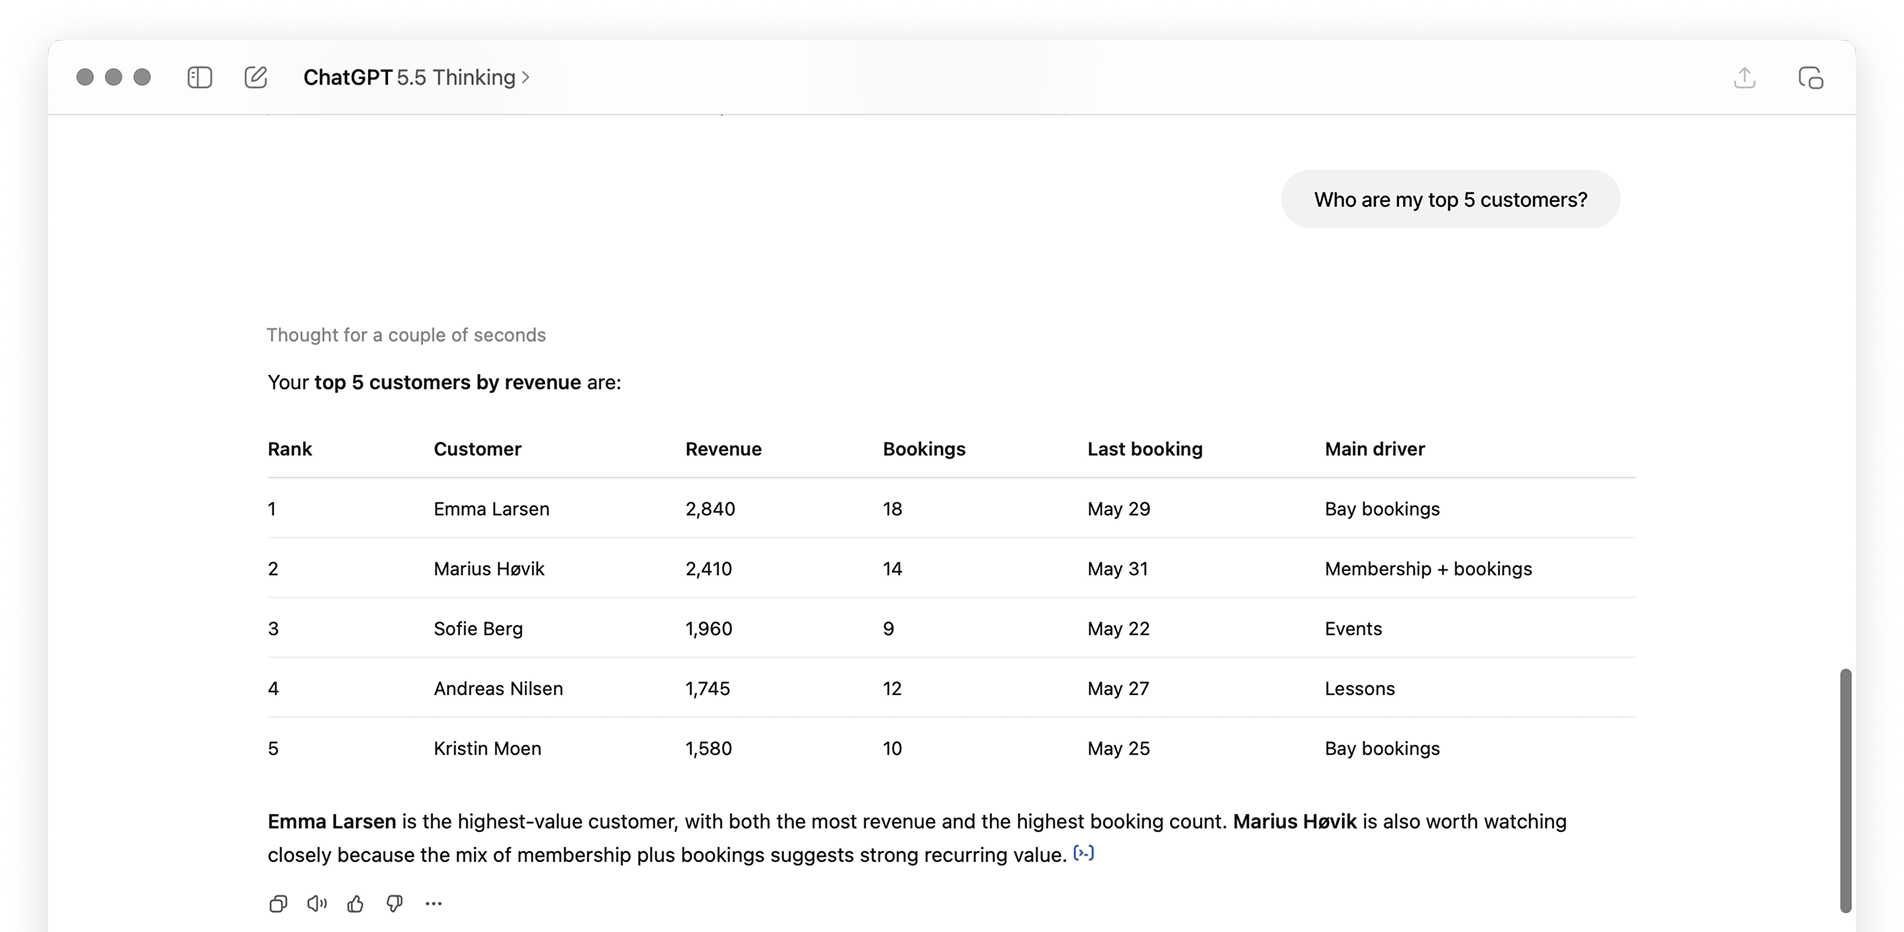Click the revenue value 1,960
This screenshot has width=1904, height=932.
[708, 629]
